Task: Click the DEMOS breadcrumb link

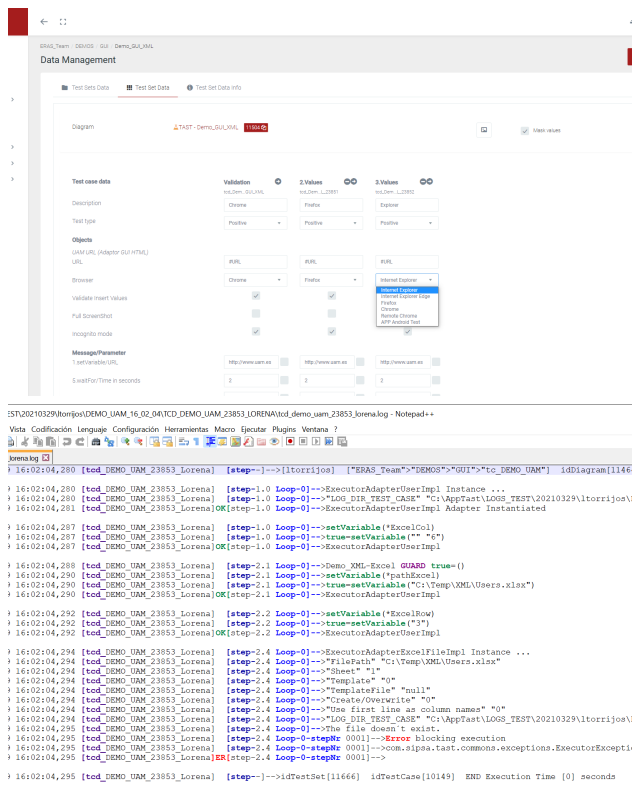Action: point(82,46)
